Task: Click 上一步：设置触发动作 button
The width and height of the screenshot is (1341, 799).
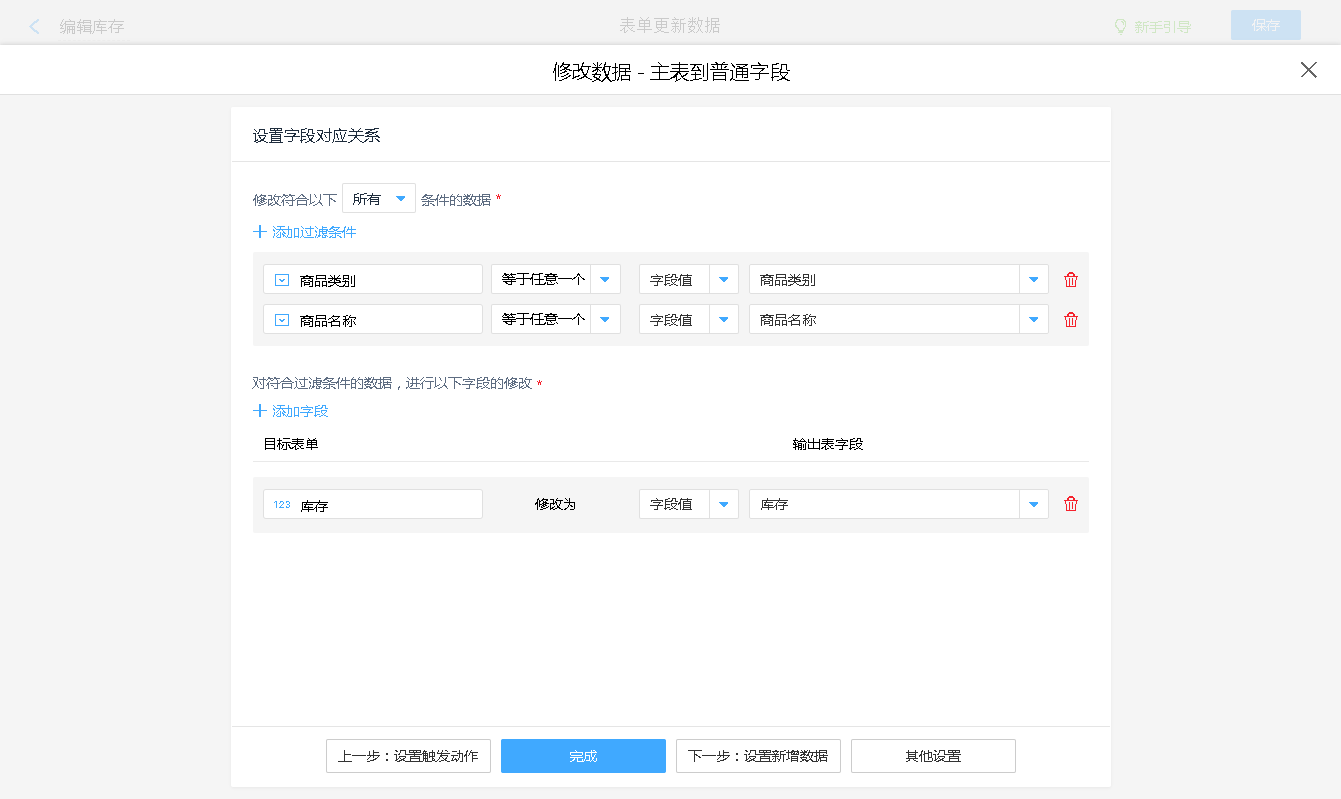Action: [x=408, y=756]
